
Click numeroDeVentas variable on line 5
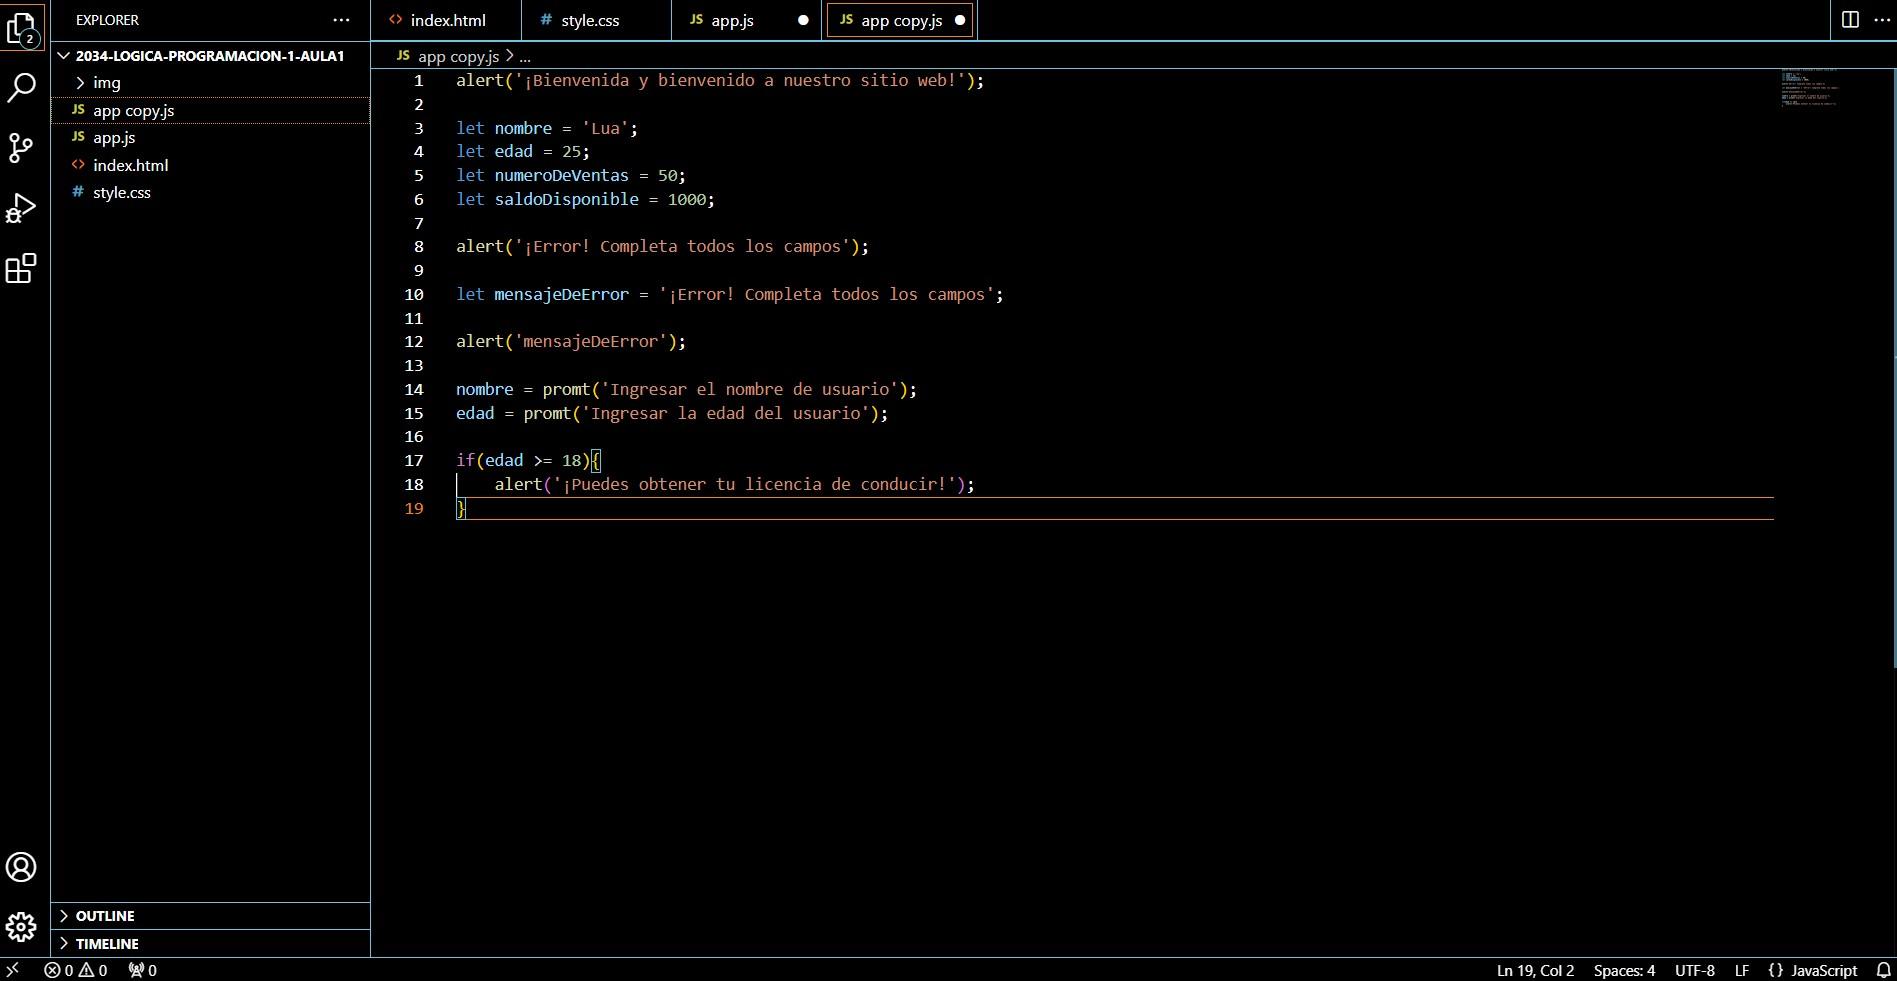pos(561,175)
